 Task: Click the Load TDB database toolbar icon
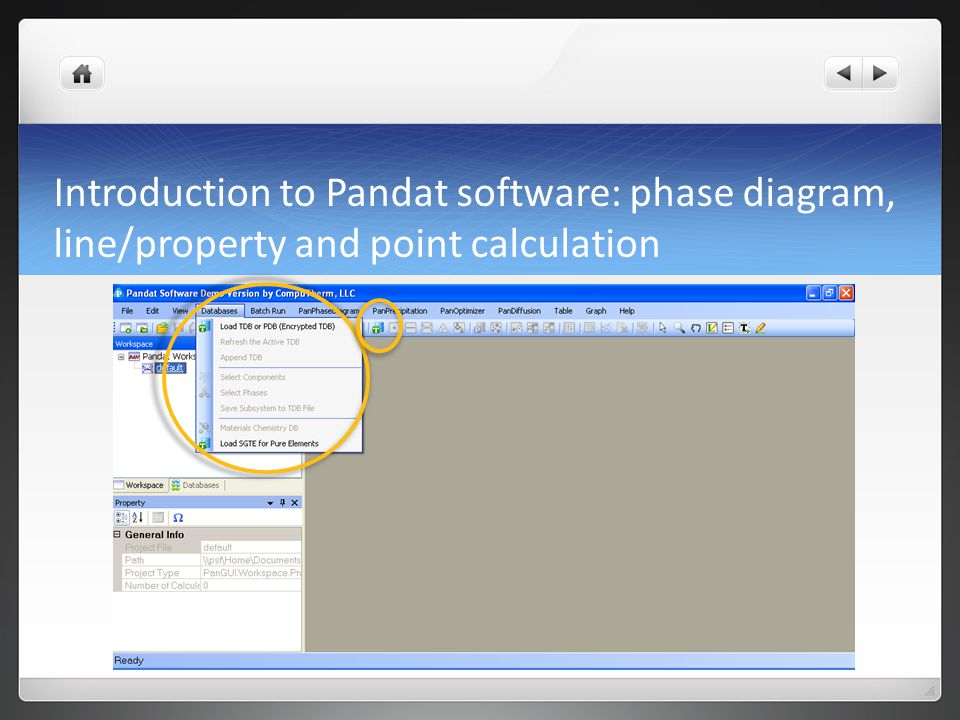377,328
